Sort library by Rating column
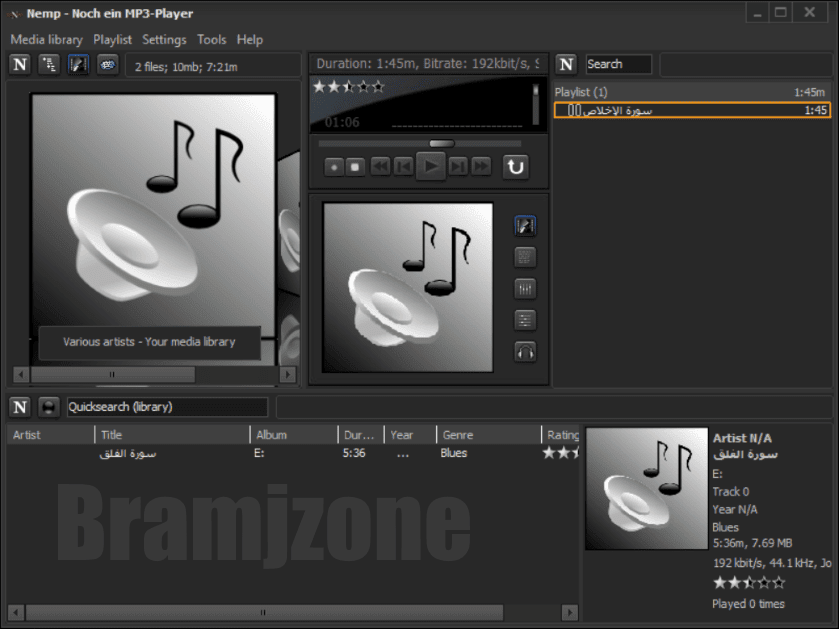Image resolution: width=839 pixels, height=629 pixels. pyautogui.click(x=561, y=435)
